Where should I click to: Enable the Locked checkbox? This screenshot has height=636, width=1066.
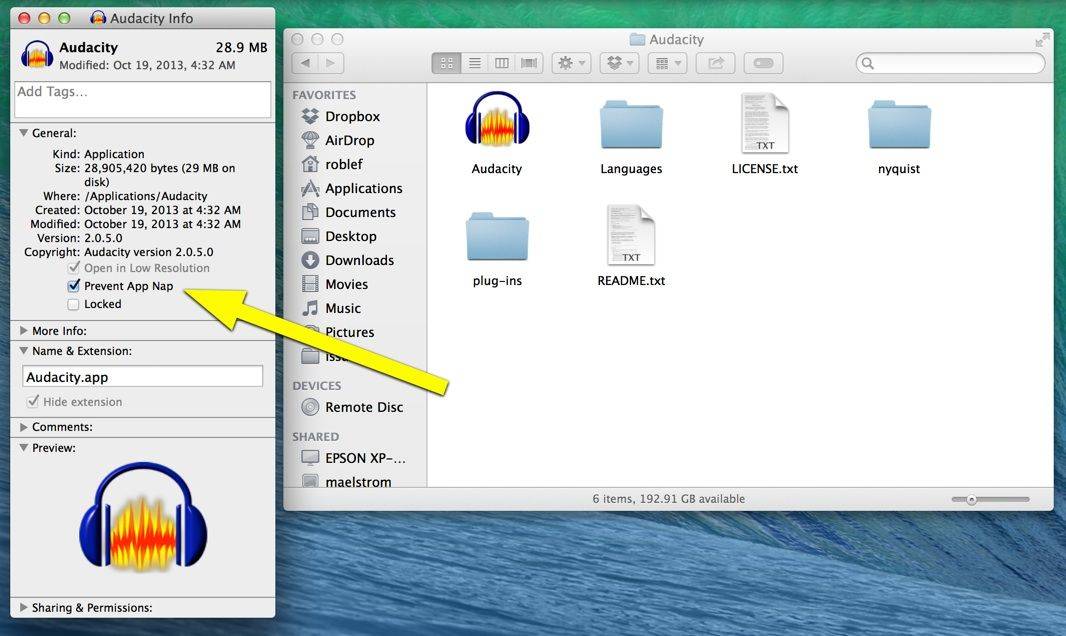tap(73, 304)
